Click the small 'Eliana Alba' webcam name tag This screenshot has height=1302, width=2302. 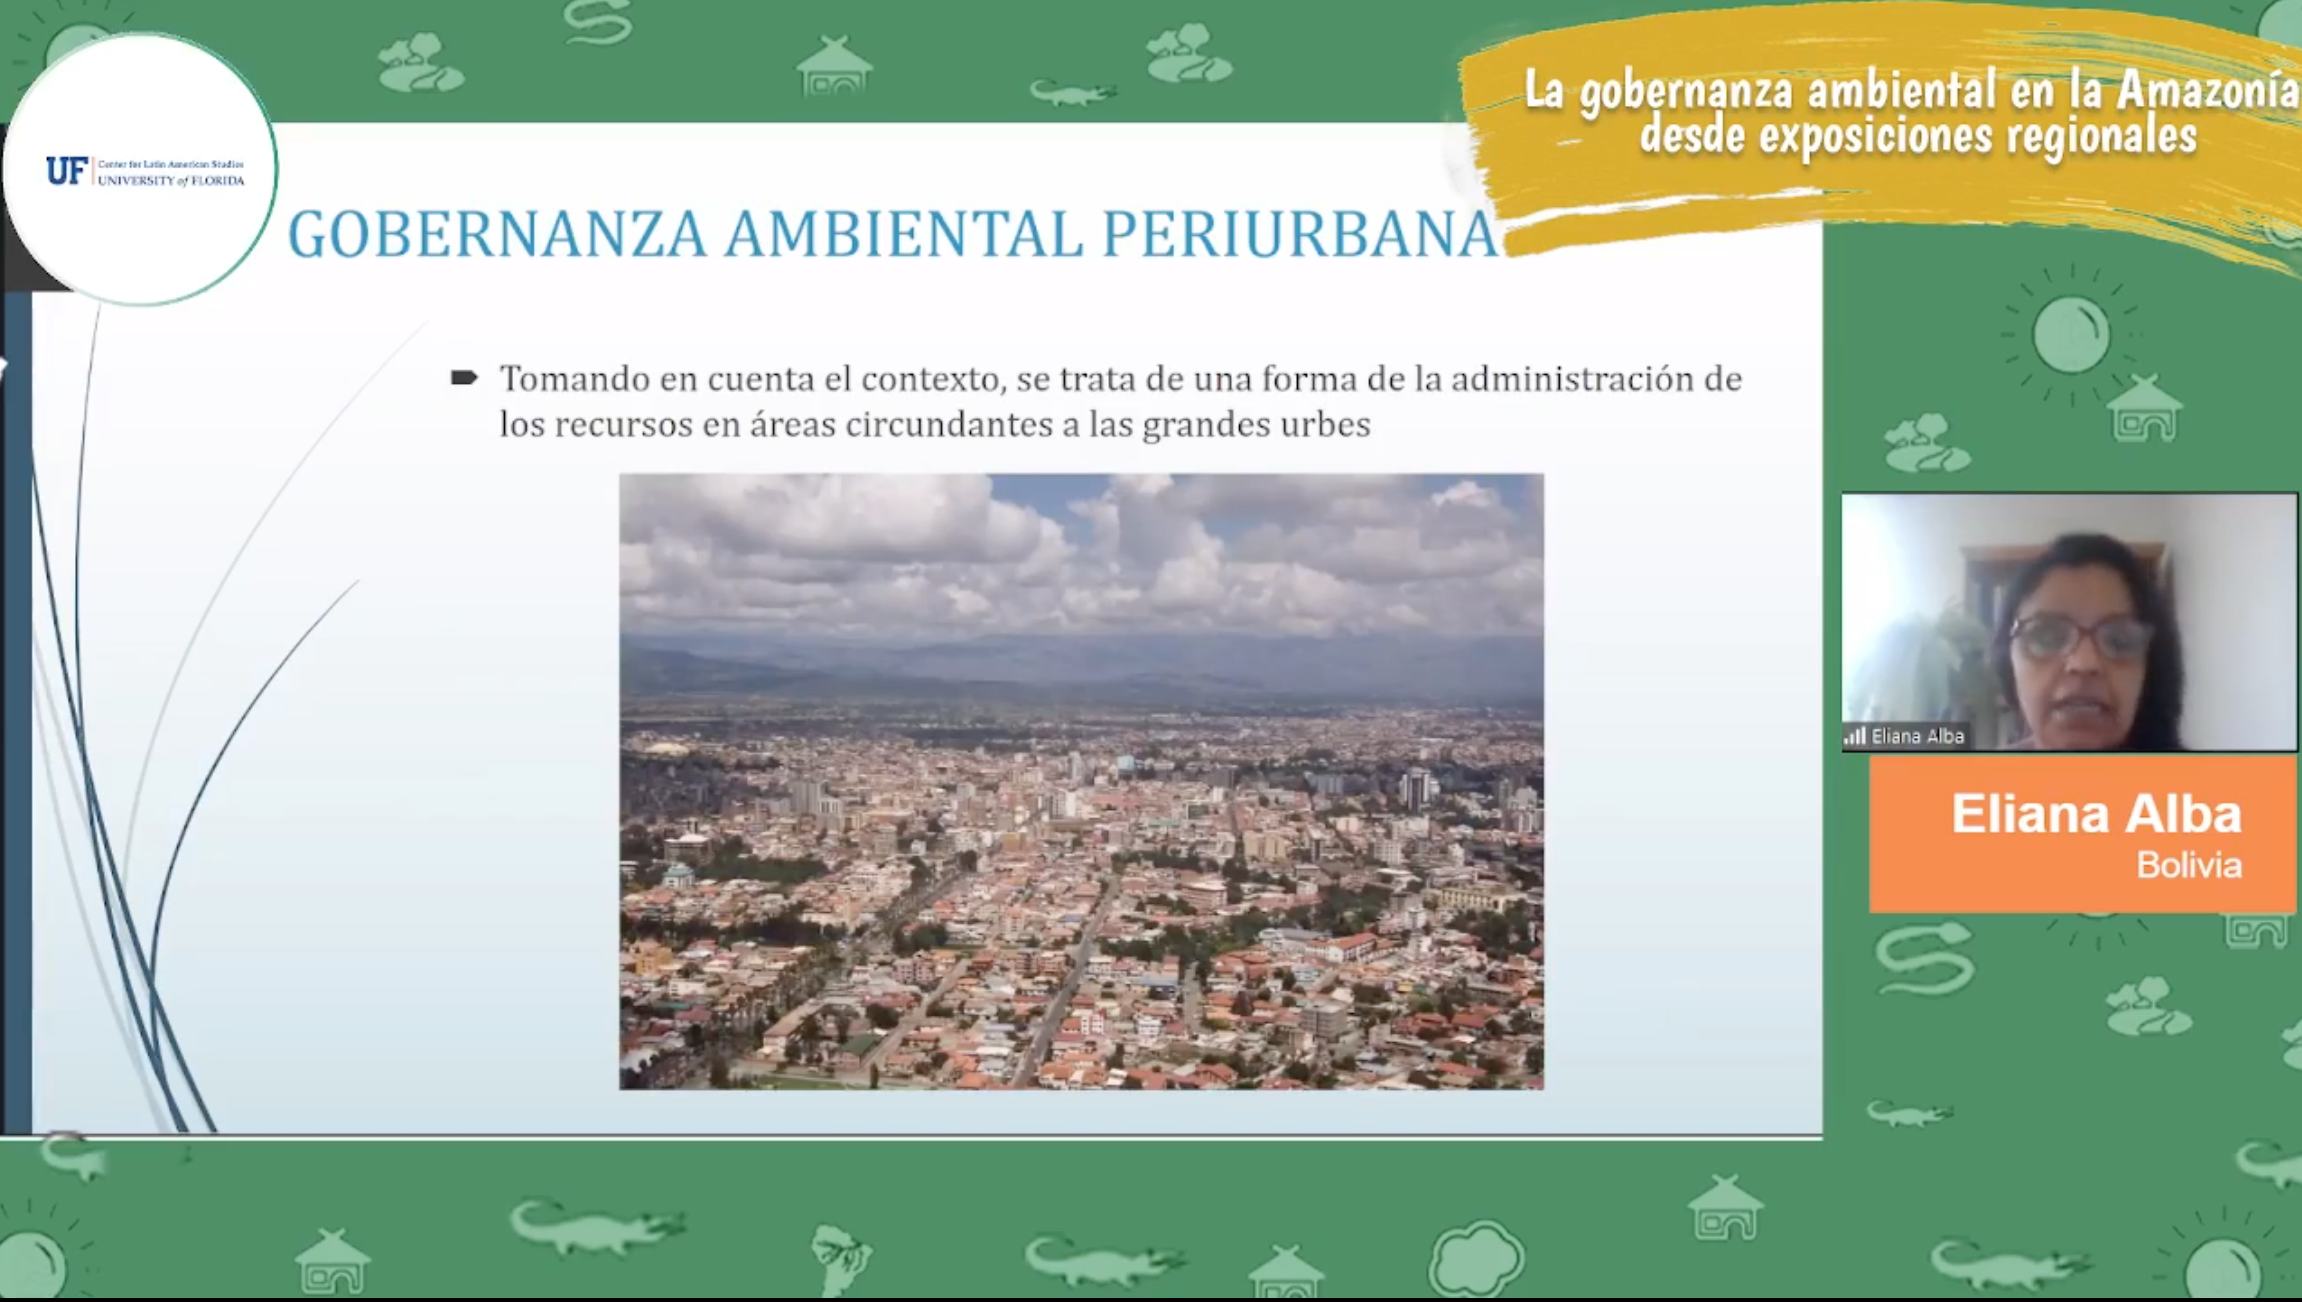pos(1917,736)
